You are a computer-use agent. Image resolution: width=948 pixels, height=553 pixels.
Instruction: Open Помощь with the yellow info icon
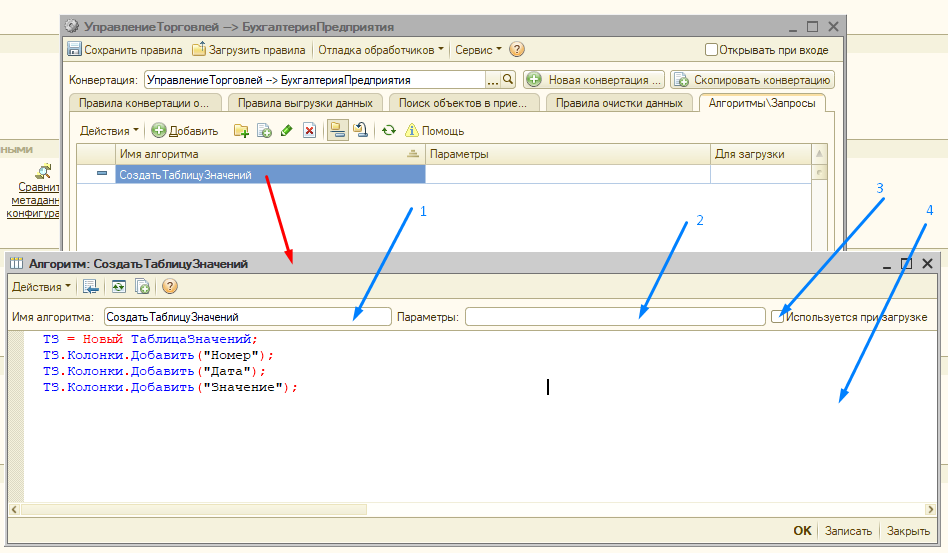(435, 131)
